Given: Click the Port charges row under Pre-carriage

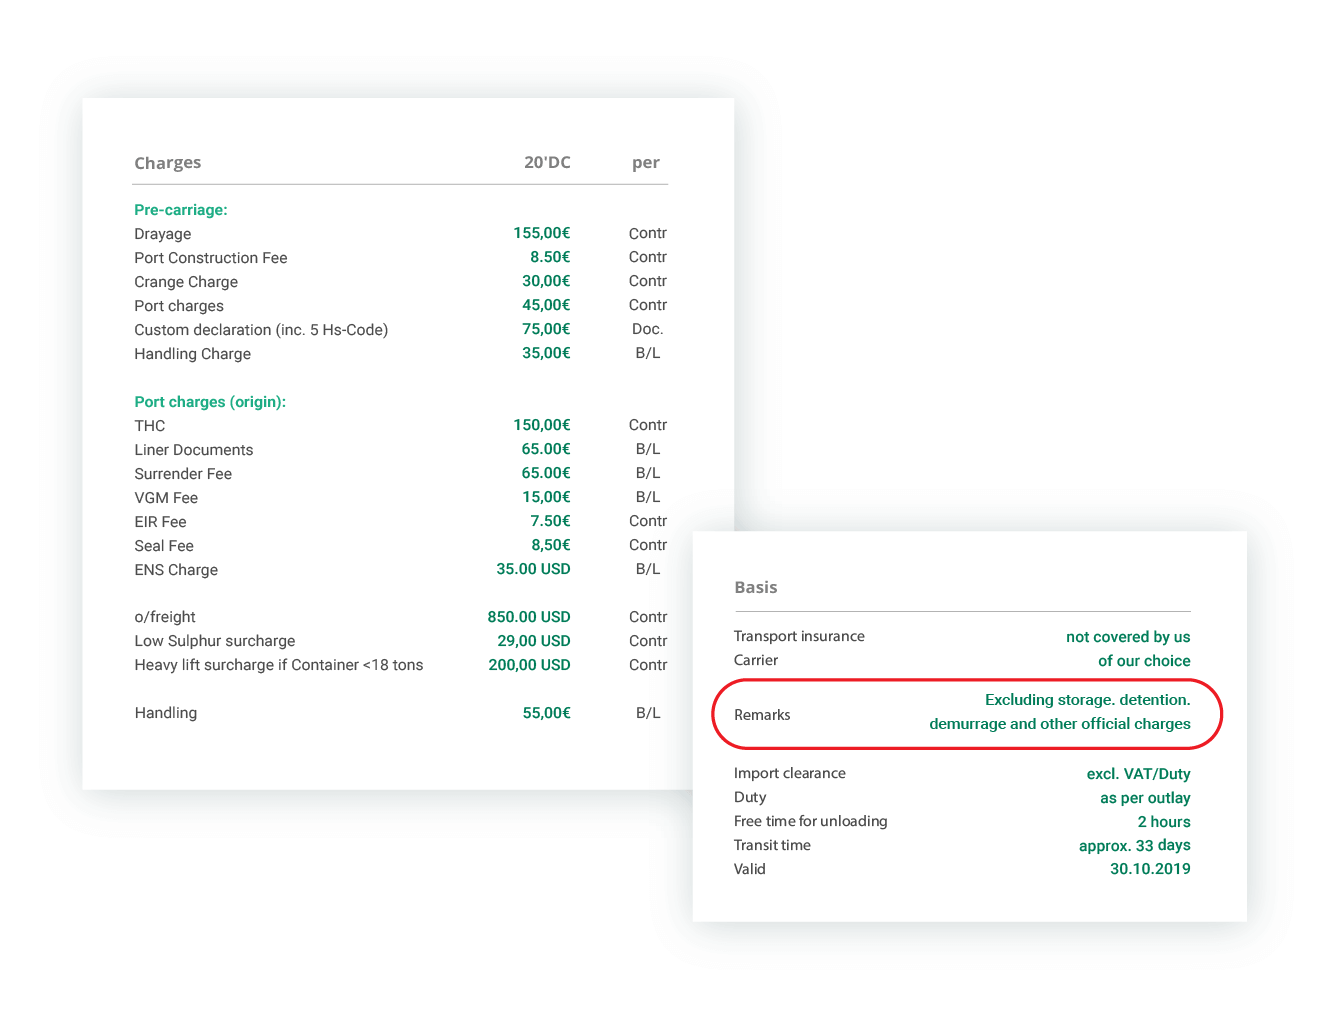Looking at the screenshot, I should [179, 306].
